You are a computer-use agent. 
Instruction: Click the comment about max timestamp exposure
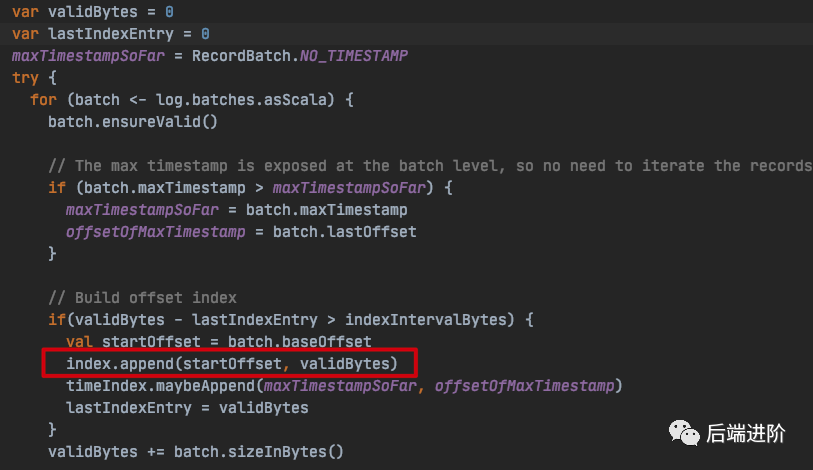430,165
